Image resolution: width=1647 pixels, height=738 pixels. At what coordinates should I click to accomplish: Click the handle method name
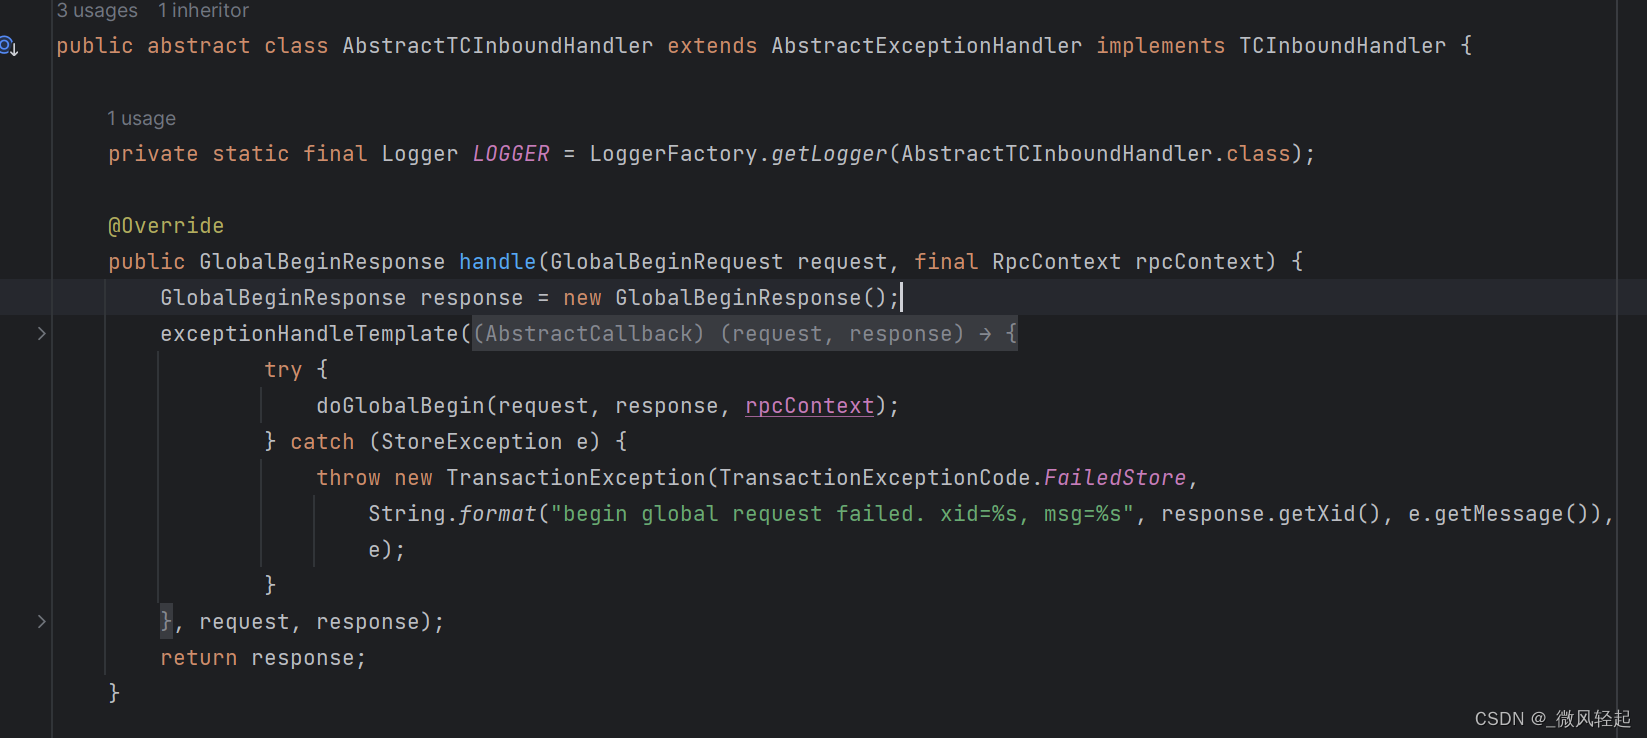(x=498, y=262)
